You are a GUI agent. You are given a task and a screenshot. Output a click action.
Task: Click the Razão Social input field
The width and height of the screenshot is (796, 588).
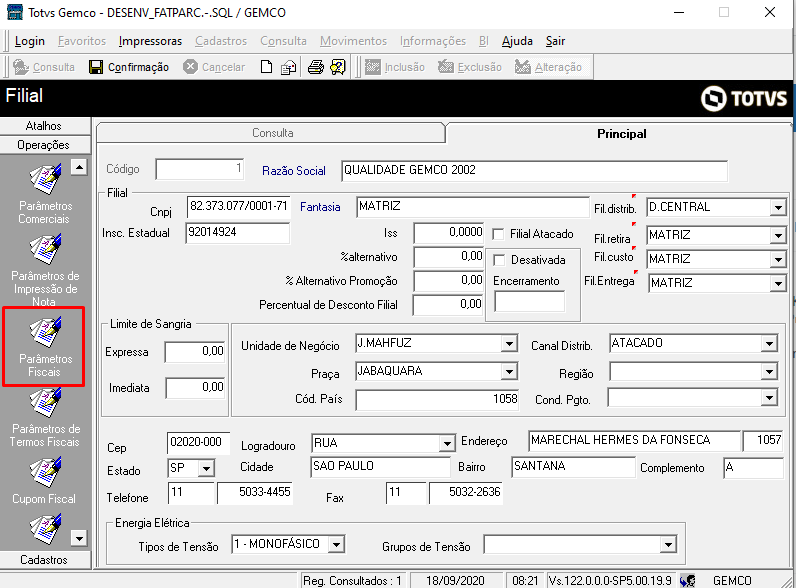534,171
